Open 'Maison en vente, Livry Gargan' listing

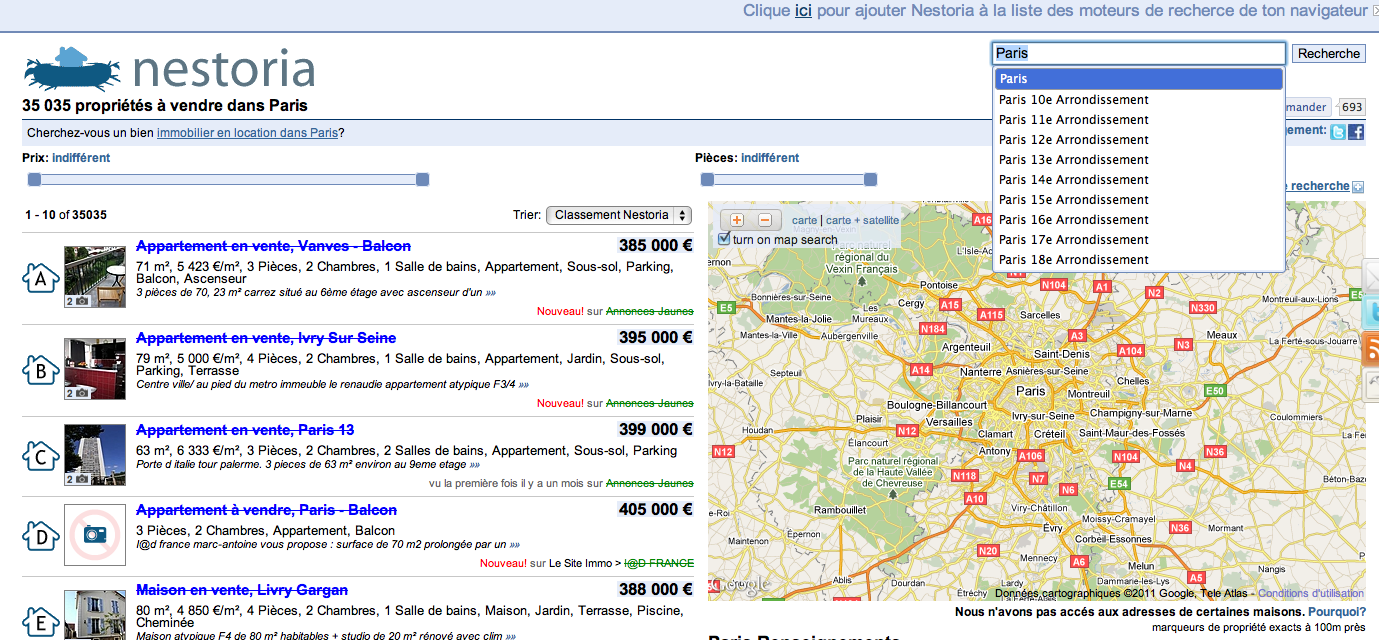(x=242, y=590)
